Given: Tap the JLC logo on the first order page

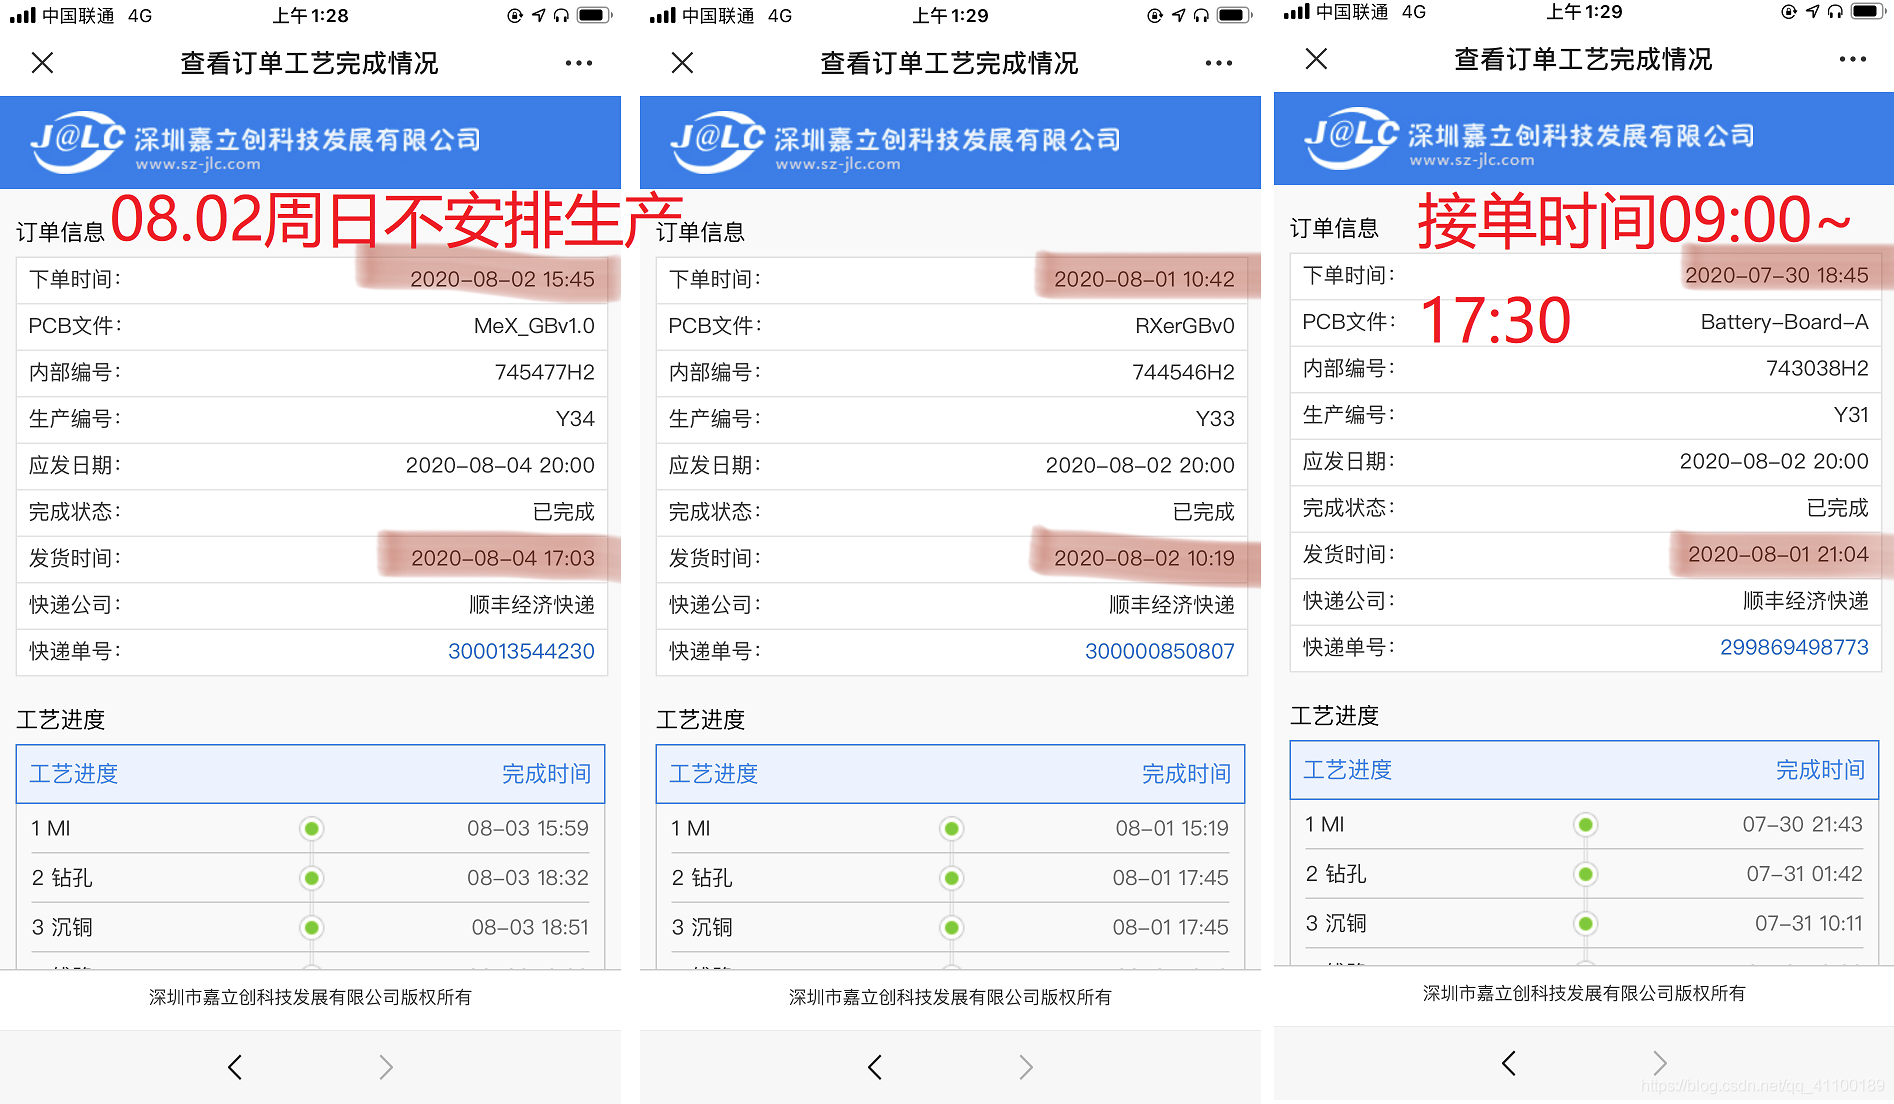Looking at the screenshot, I should click(75, 140).
